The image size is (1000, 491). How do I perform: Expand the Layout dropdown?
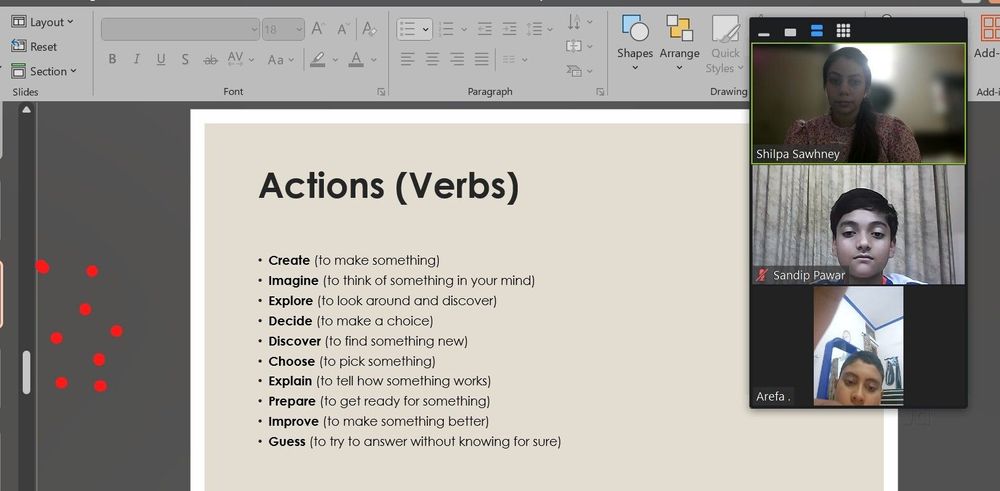coord(42,22)
